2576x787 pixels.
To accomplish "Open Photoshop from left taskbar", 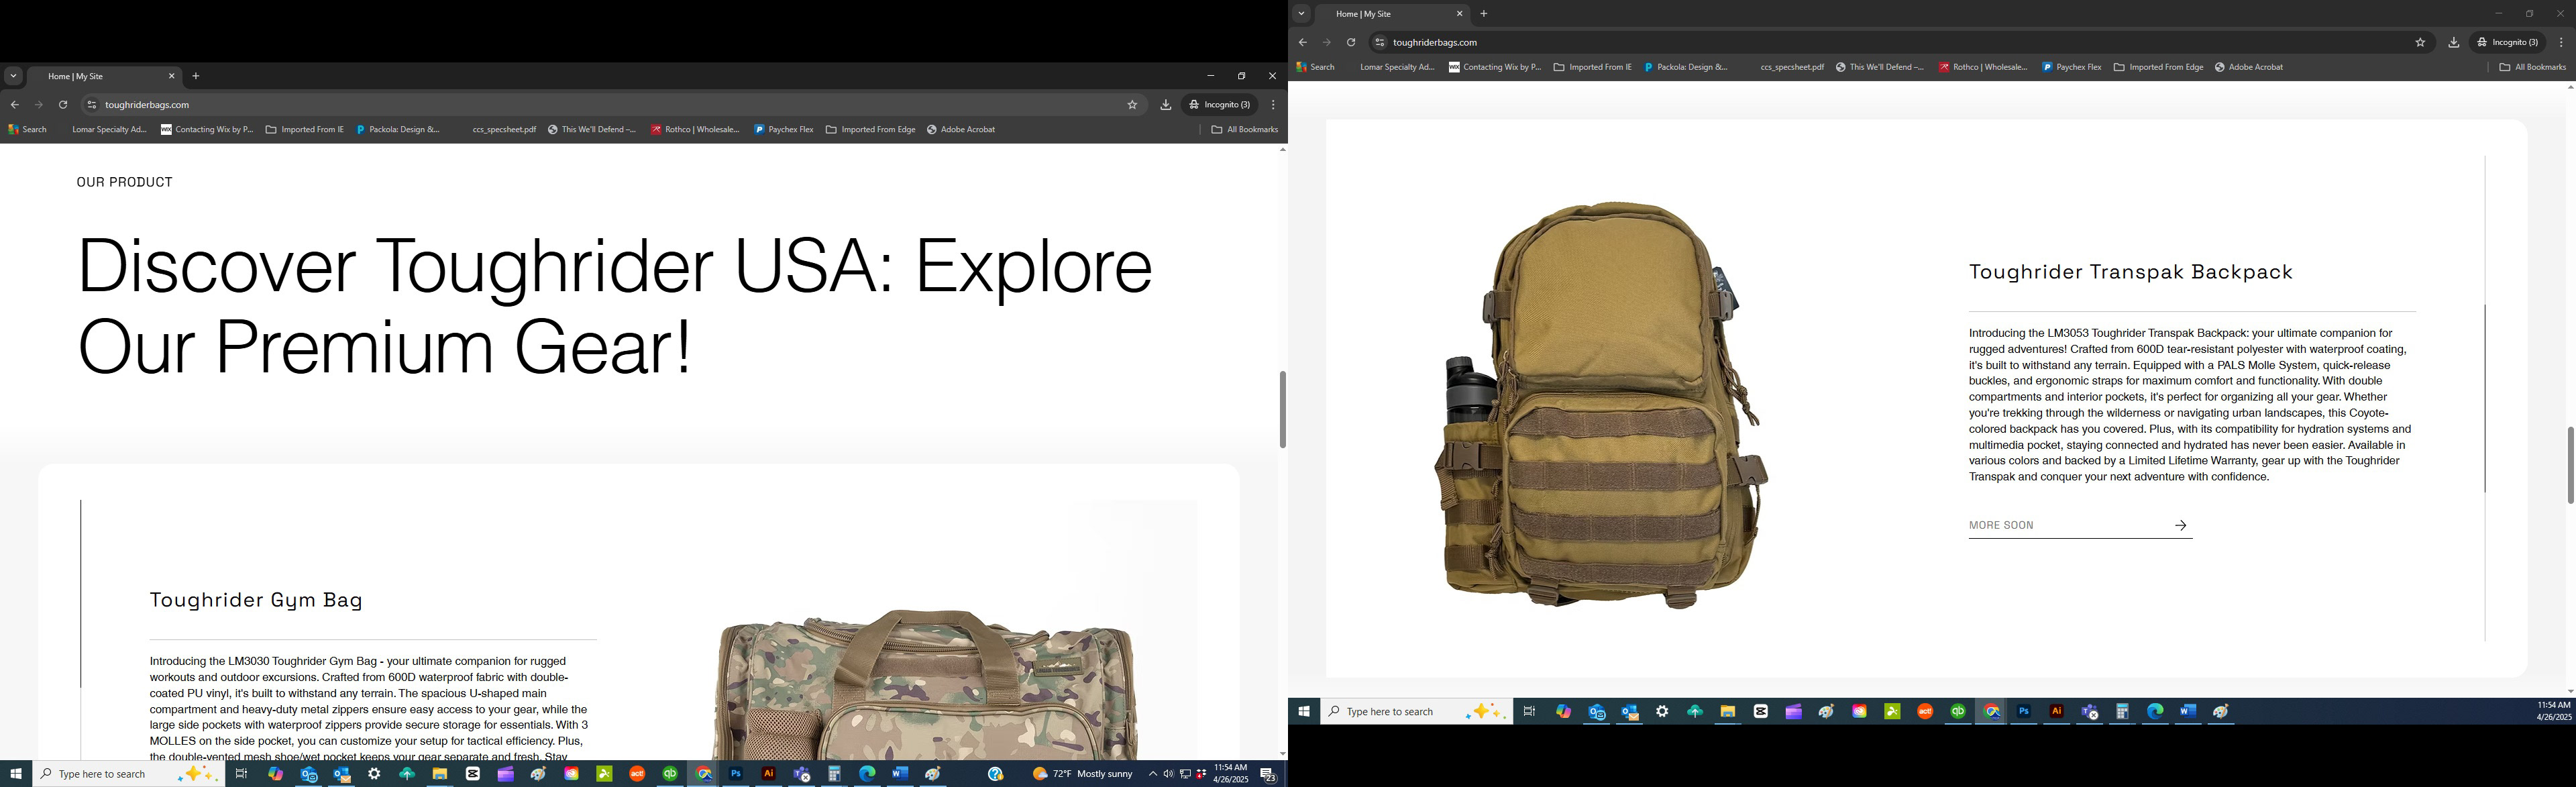I will (x=736, y=774).
